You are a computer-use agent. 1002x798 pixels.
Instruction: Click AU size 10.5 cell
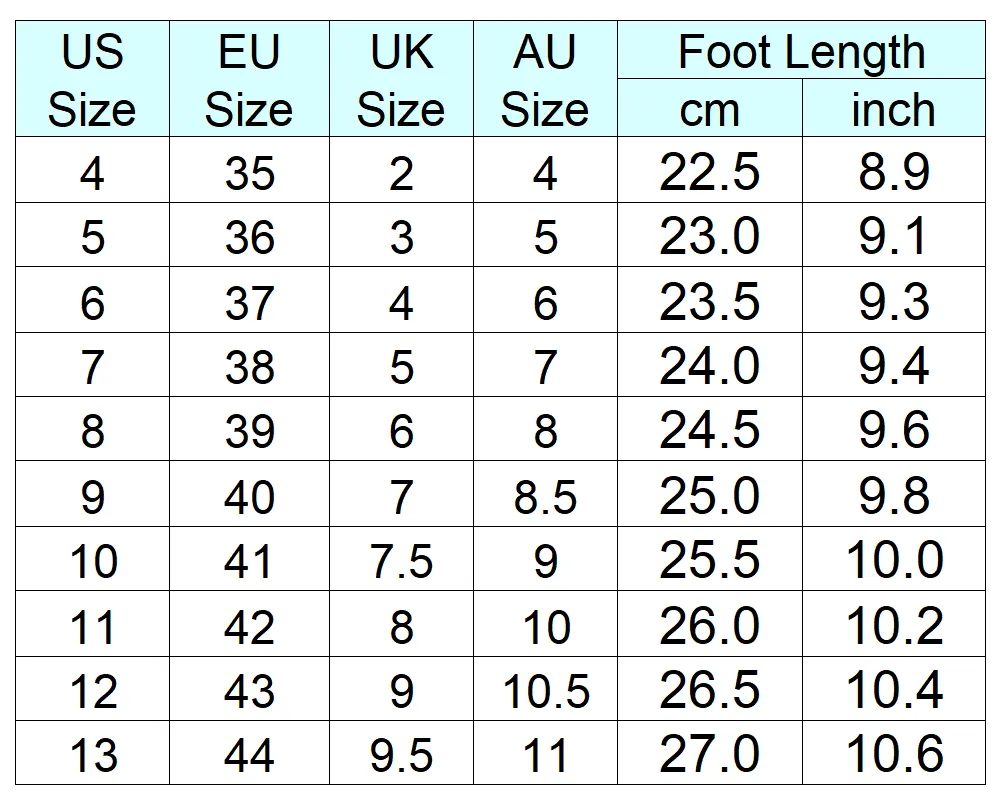tap(545, 689)
